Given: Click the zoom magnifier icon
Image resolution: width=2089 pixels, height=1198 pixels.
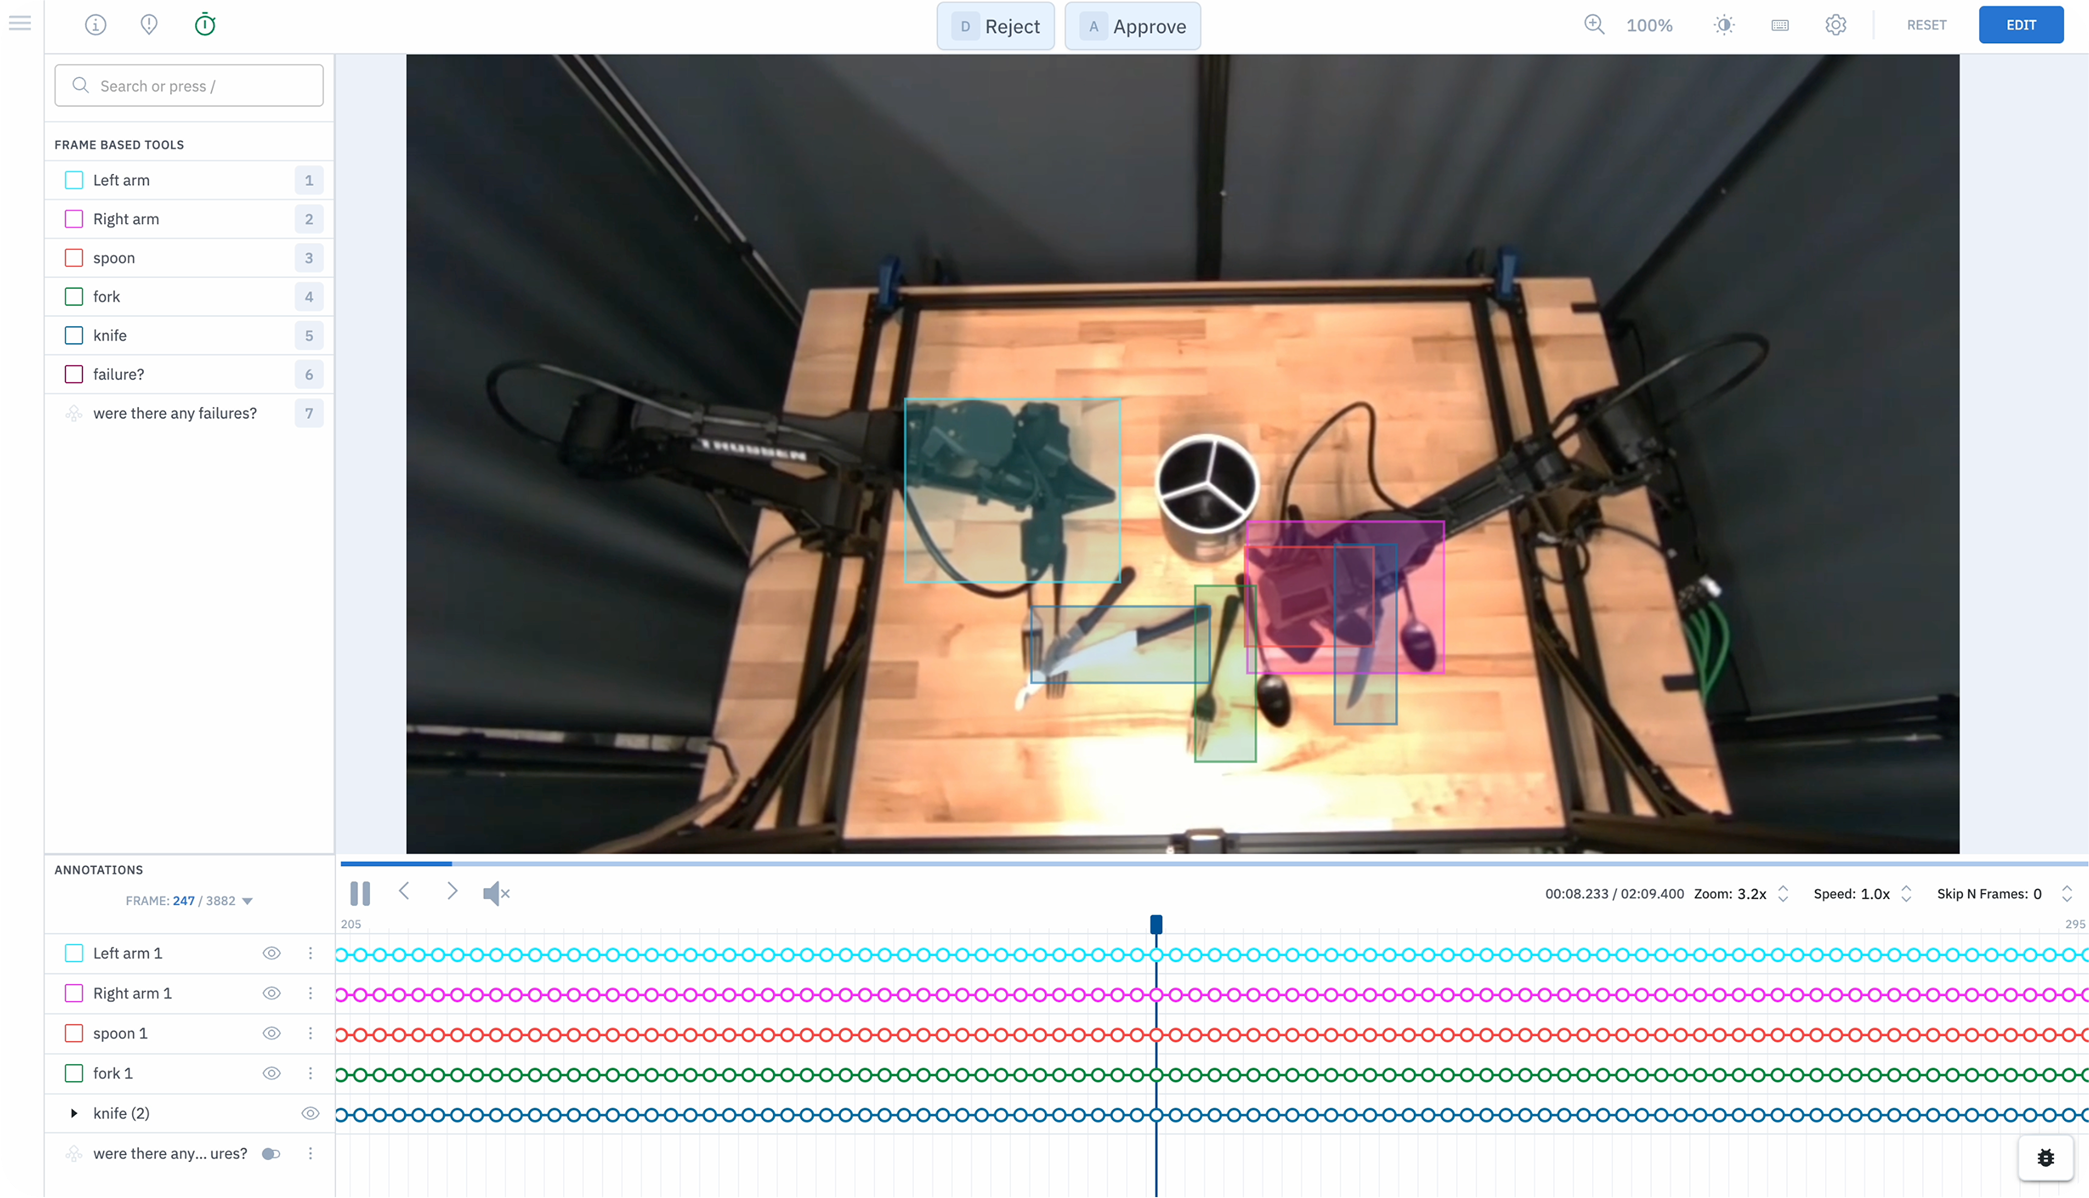Looking at the screenshot, I should pos(1594,25).
